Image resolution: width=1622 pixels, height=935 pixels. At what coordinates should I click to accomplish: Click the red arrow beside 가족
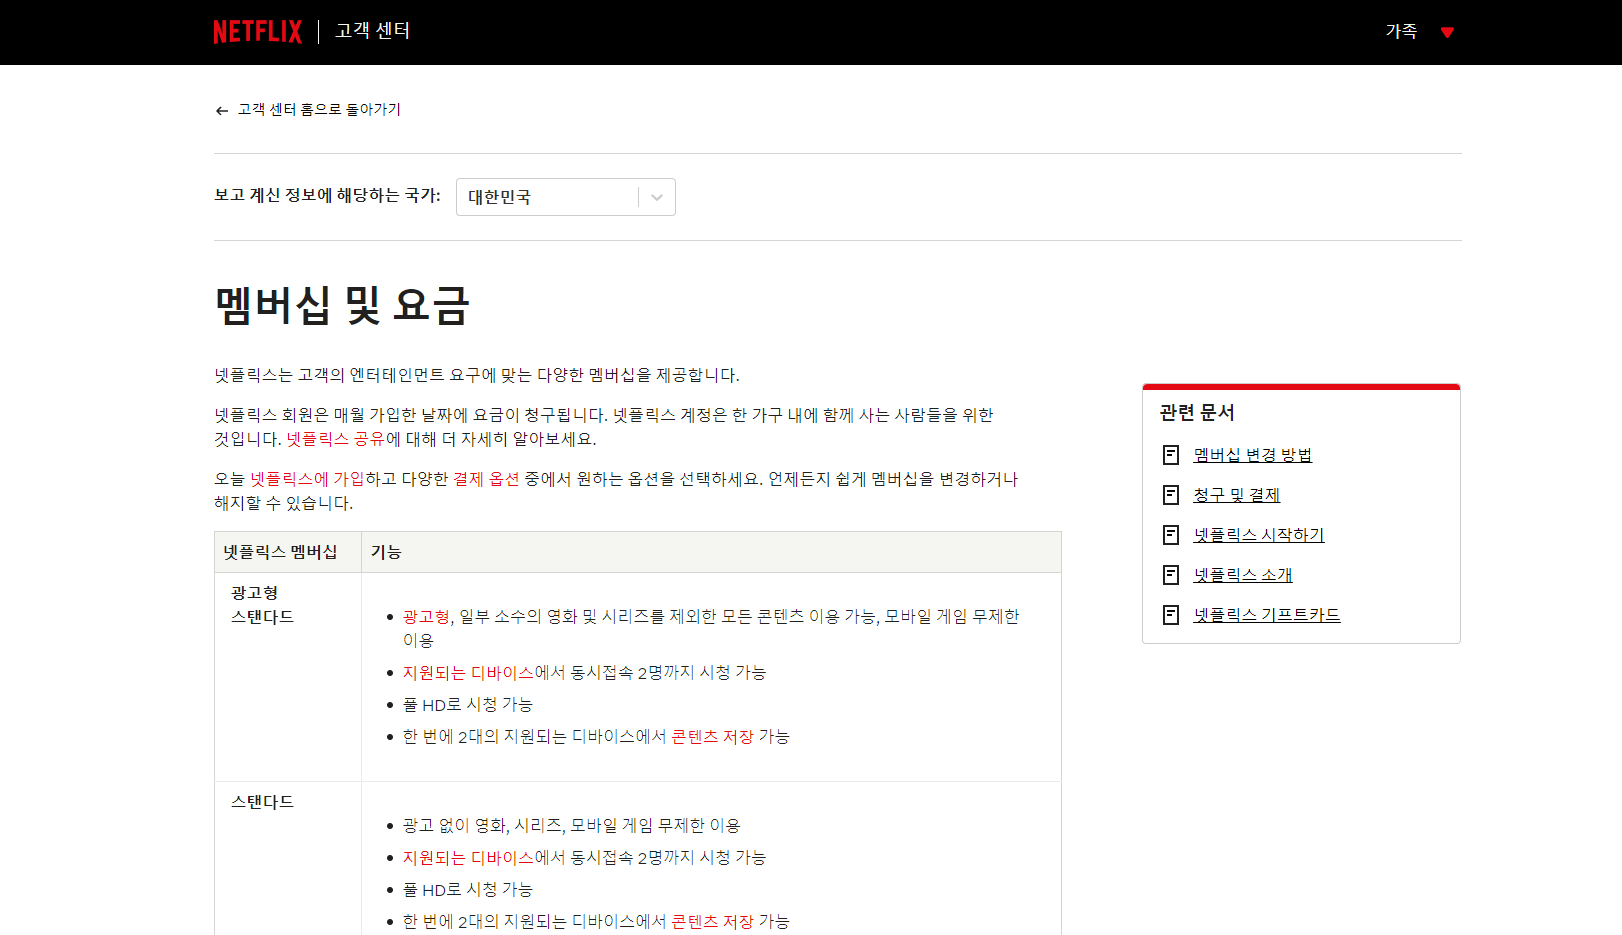pyautogui.click(x=1447, y=33)
